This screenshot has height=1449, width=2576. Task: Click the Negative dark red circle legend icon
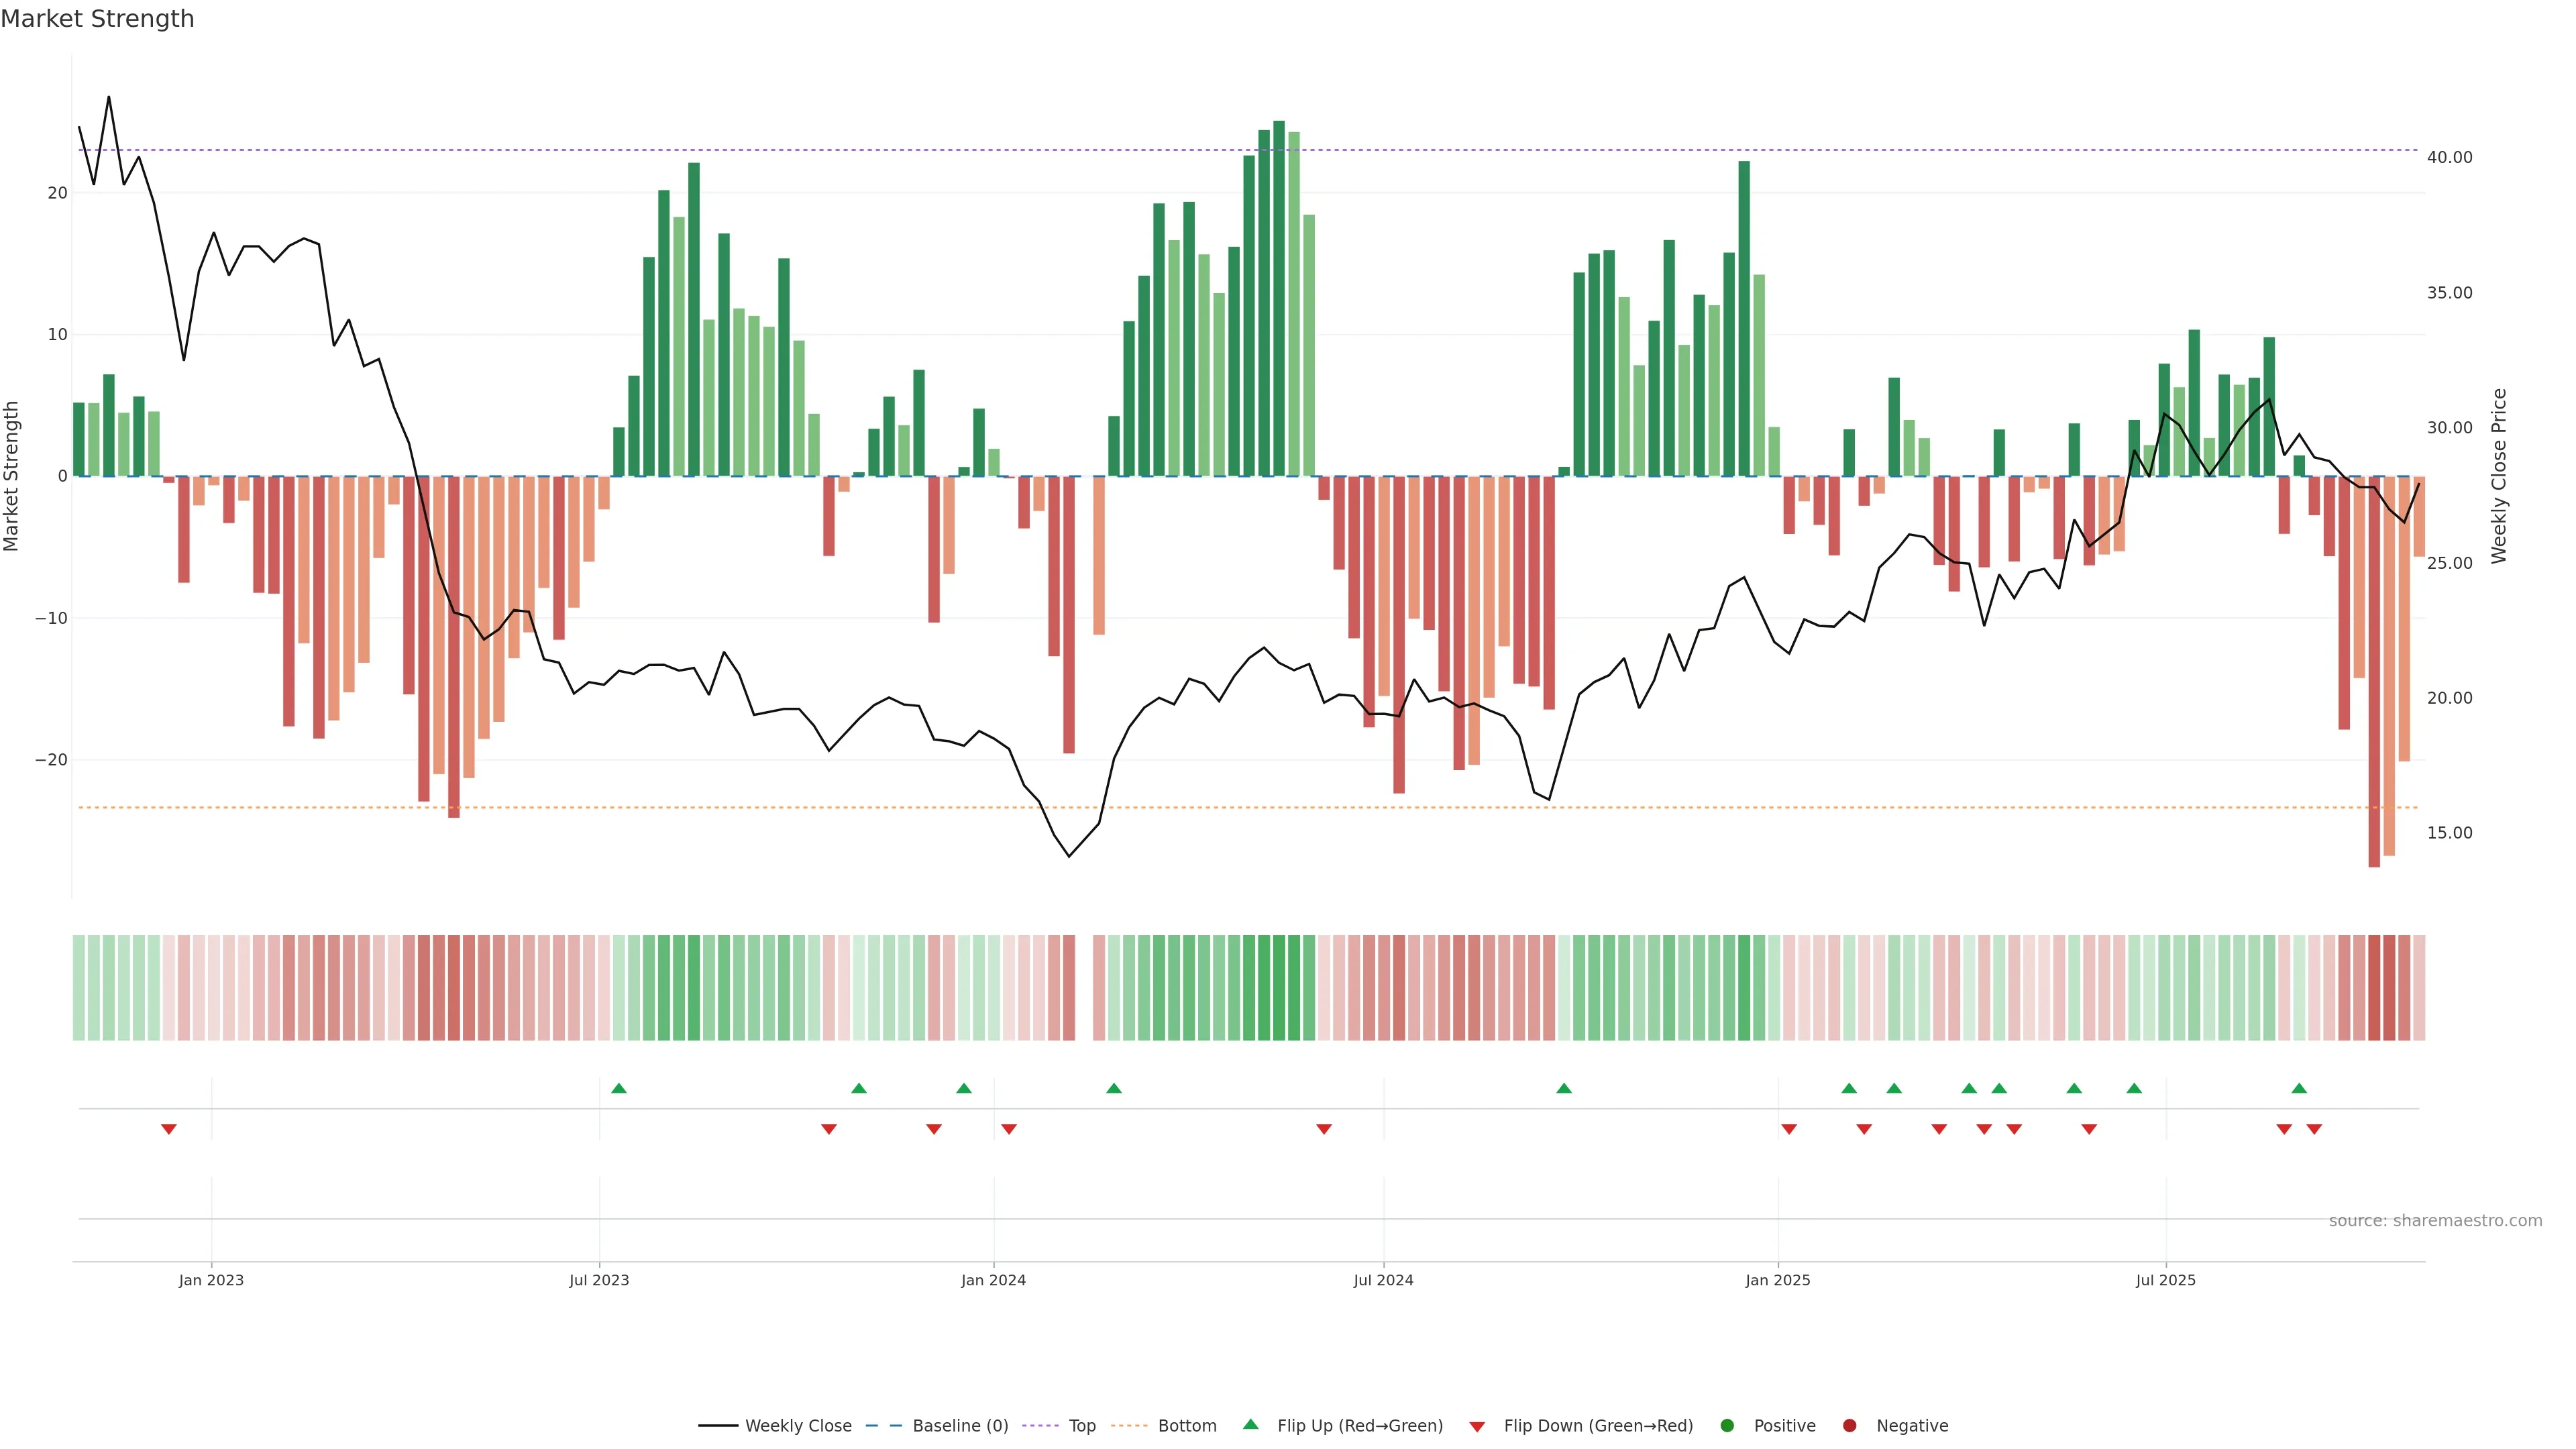1849,1426
